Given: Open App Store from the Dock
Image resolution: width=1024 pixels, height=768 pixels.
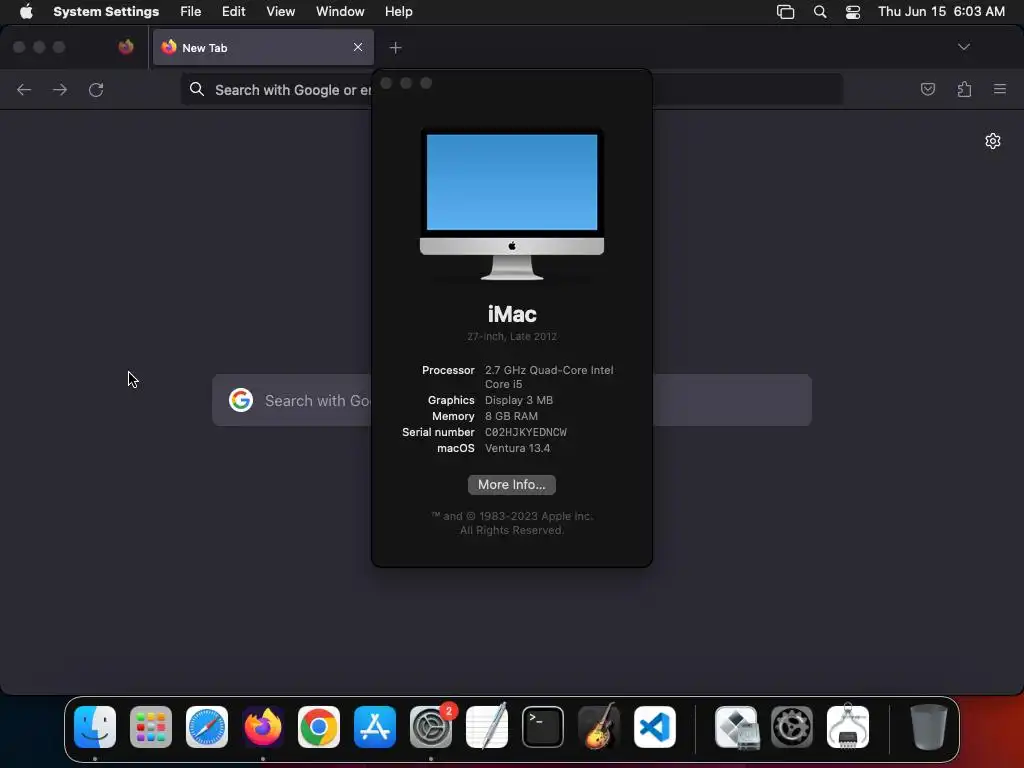Looking at the screenshot, I should click(x=375, y=727).
